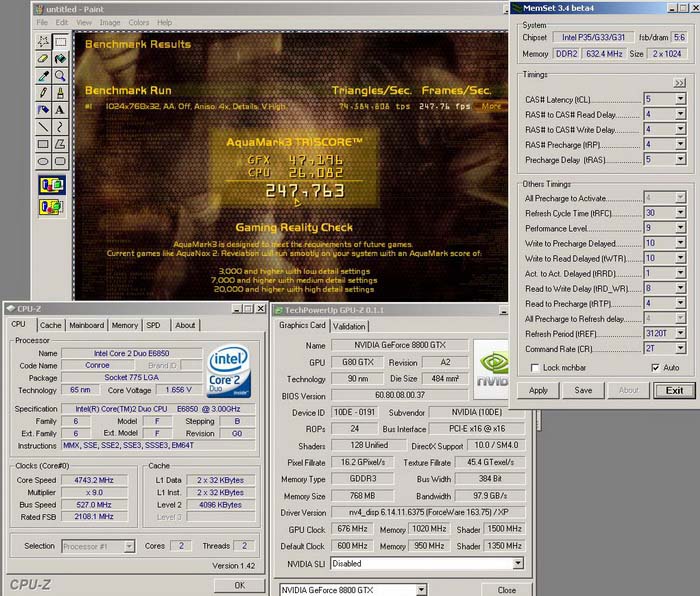Select the Rectangle shape tool in Paint
Image resolution: width=700 pixels, height=596 pixels.
[x=43, y=144]
